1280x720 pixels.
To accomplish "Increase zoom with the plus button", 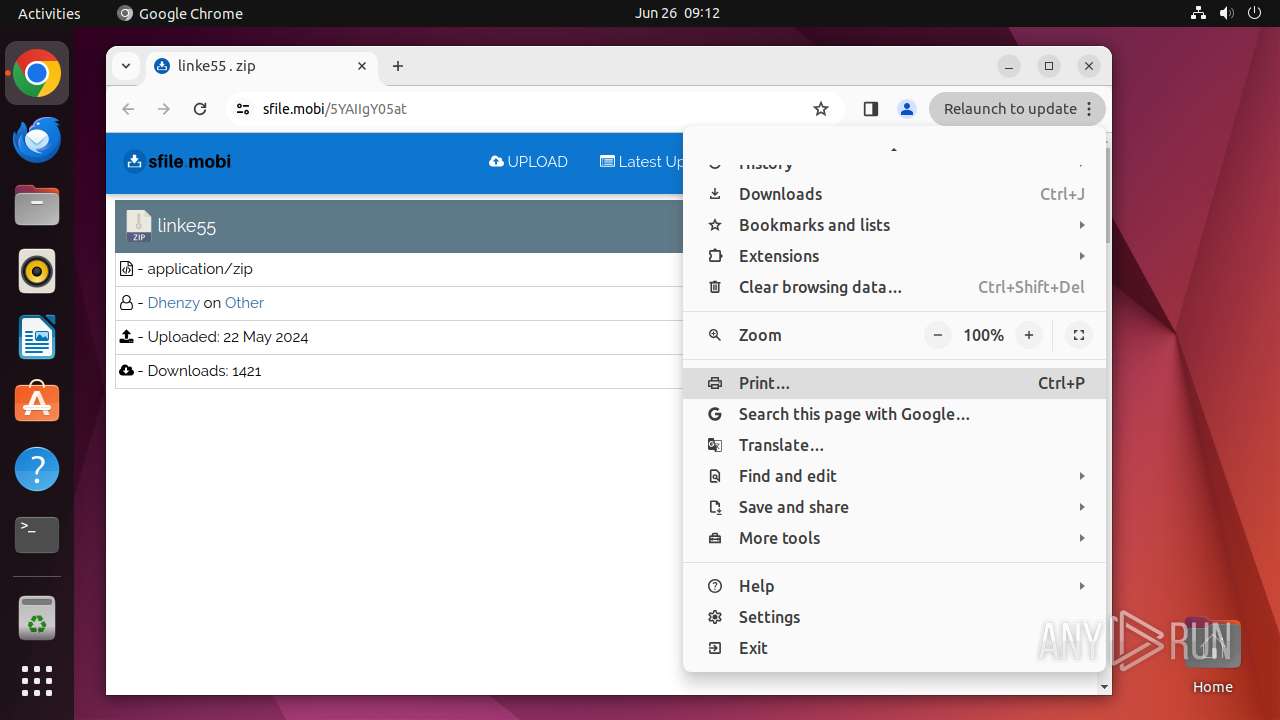I will (1029, 335).
